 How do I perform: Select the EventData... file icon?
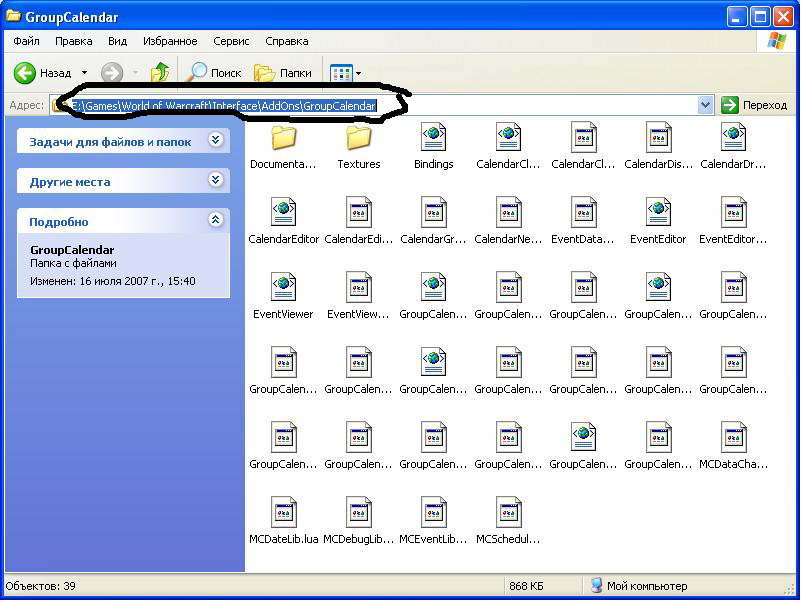(x=583, y=212)
